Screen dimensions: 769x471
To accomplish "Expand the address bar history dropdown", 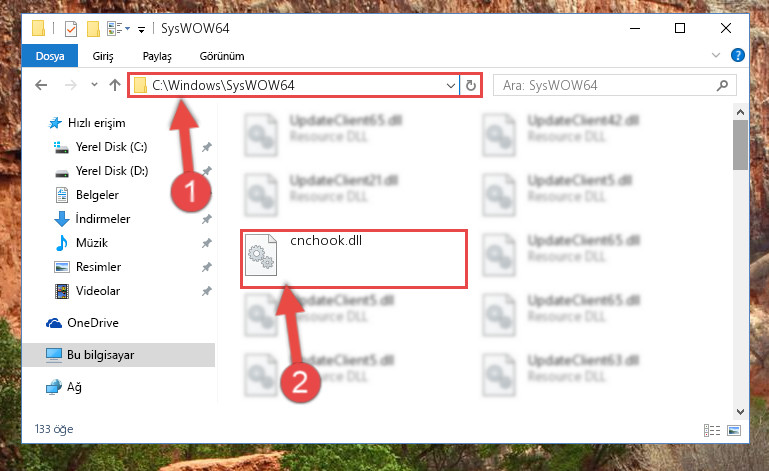I will (x=451, y=86).
